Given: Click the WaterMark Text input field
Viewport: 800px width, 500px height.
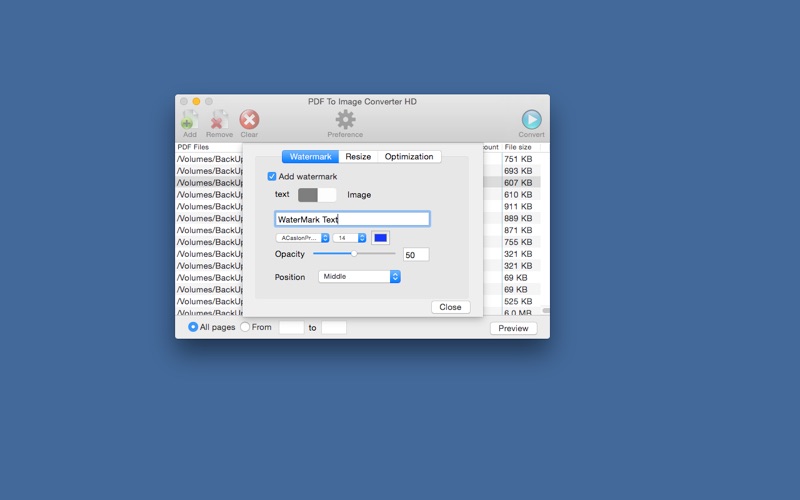Looking at the screenshot, I should [x=352, y=219].
